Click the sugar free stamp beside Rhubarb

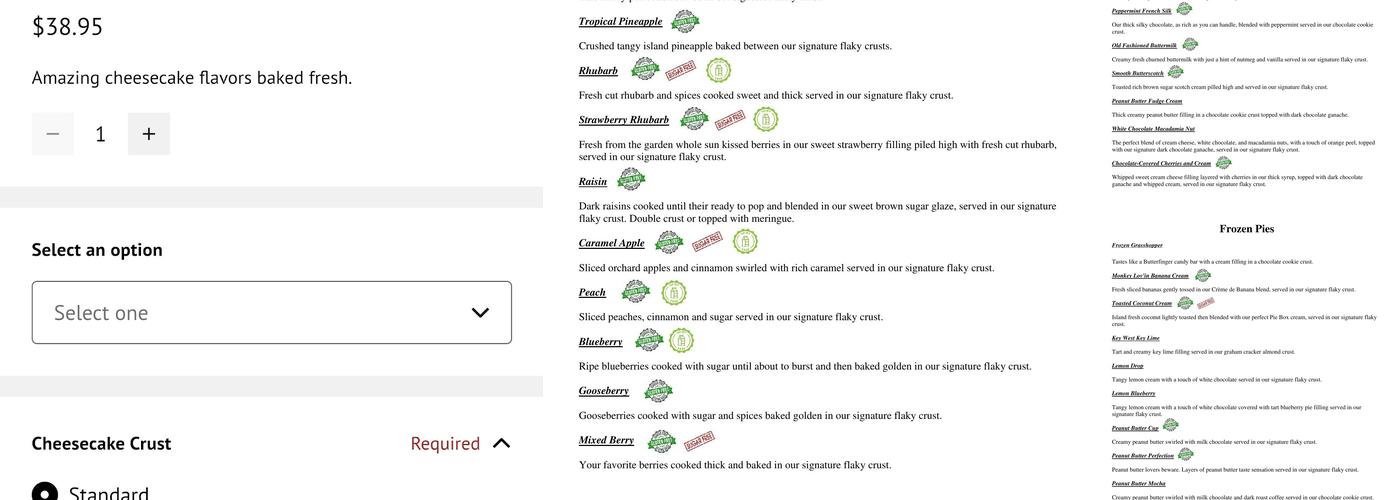[681, 70]
